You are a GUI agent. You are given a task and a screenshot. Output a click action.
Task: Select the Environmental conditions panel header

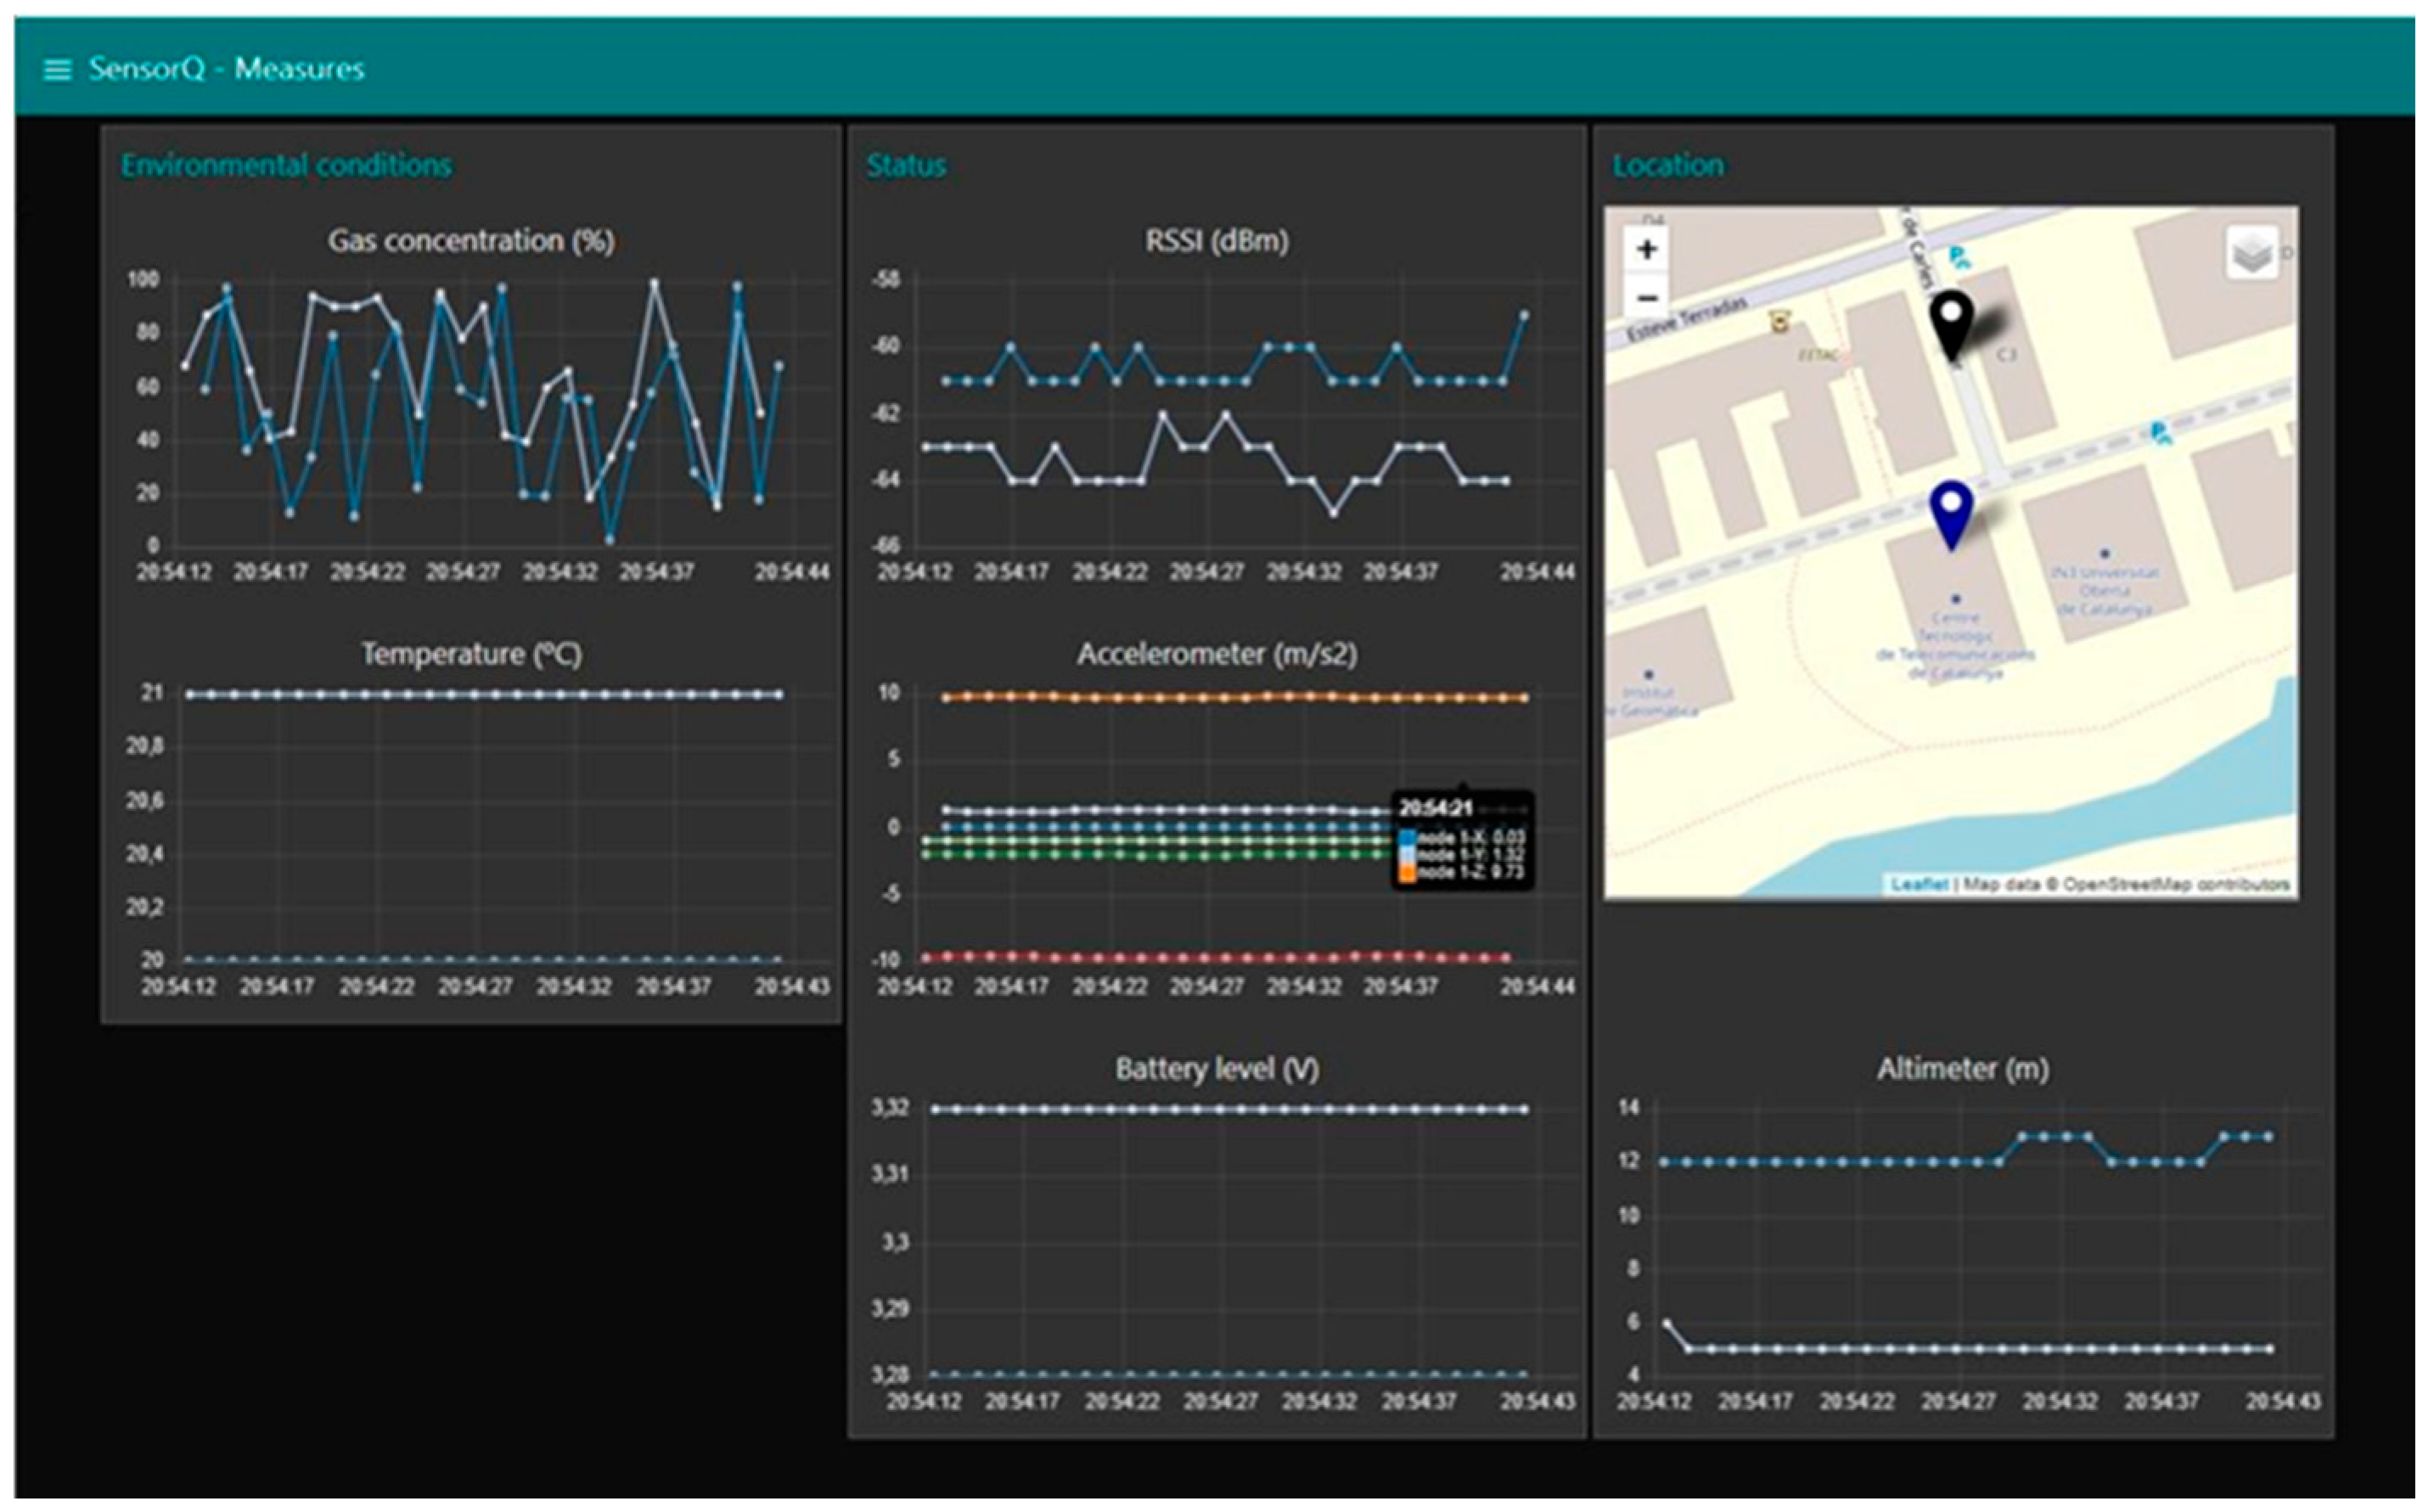pyautogui.click(x=286, y=165)
